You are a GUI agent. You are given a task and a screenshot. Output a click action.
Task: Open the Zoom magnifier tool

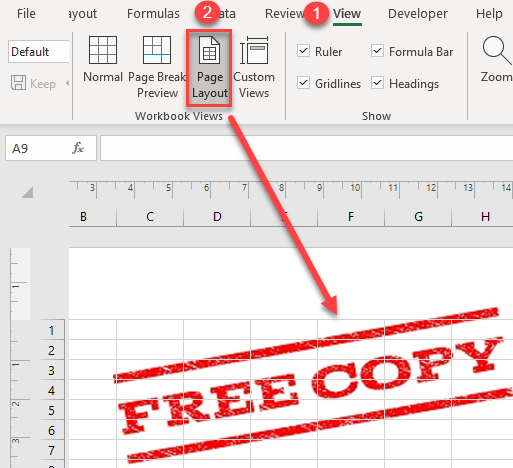click(496, 59)
